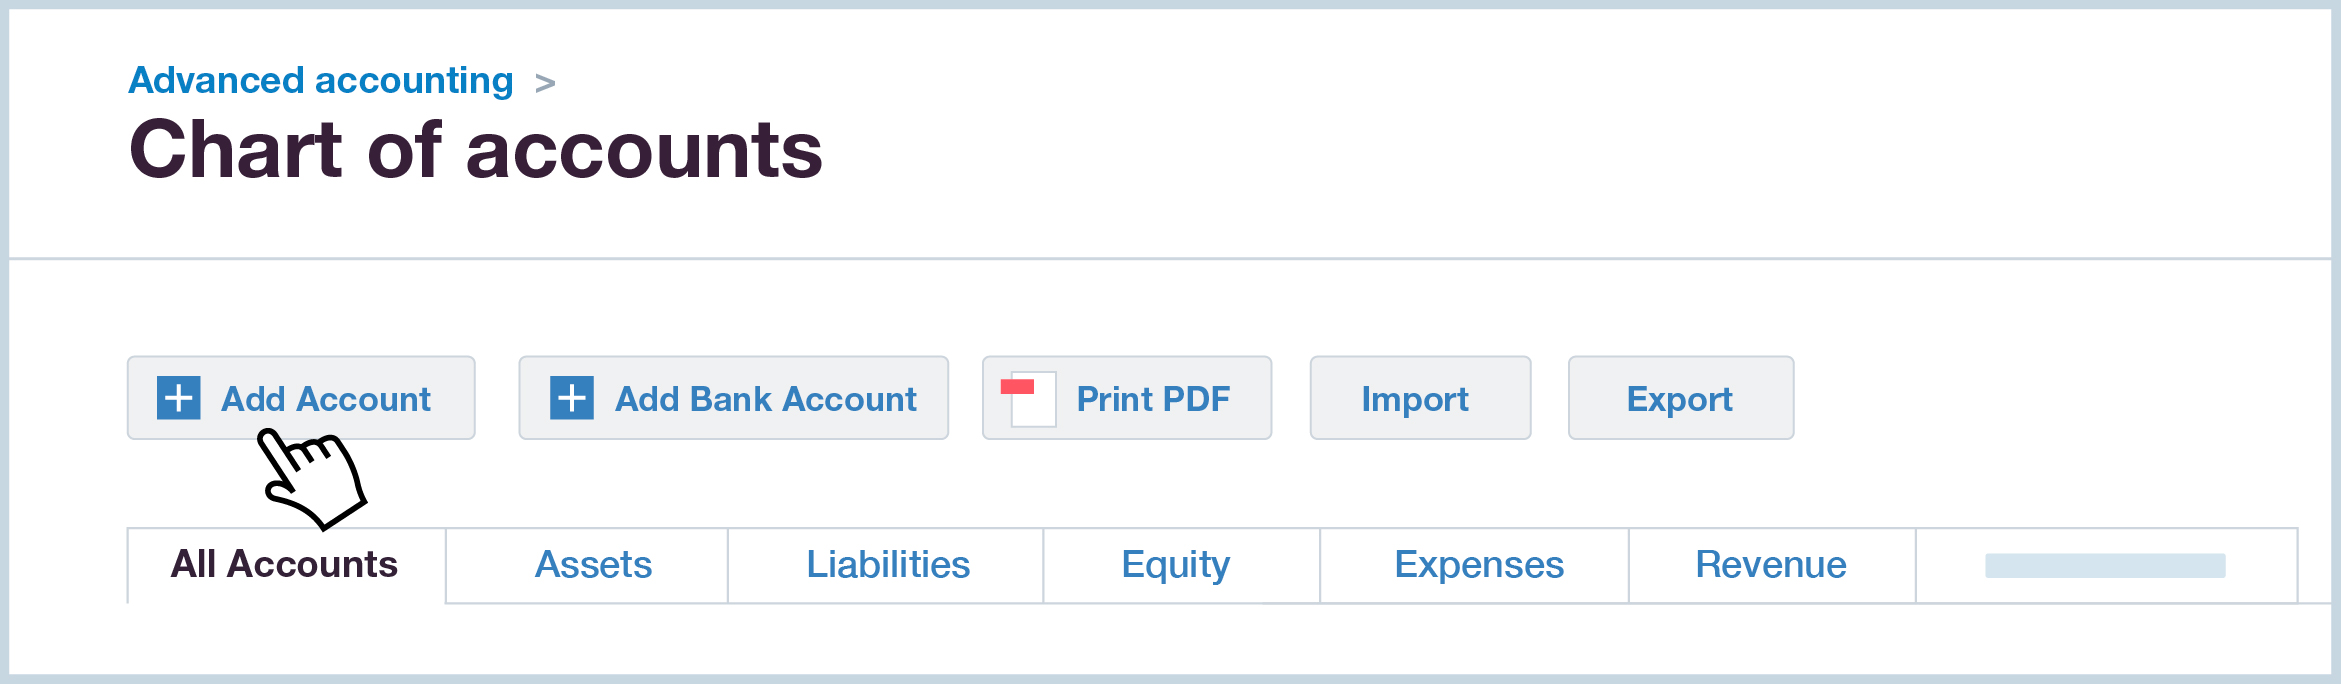Click the plus icon on Add Bank Account
Viewport: 2341px width, 684px height.
tap(570, 398)
